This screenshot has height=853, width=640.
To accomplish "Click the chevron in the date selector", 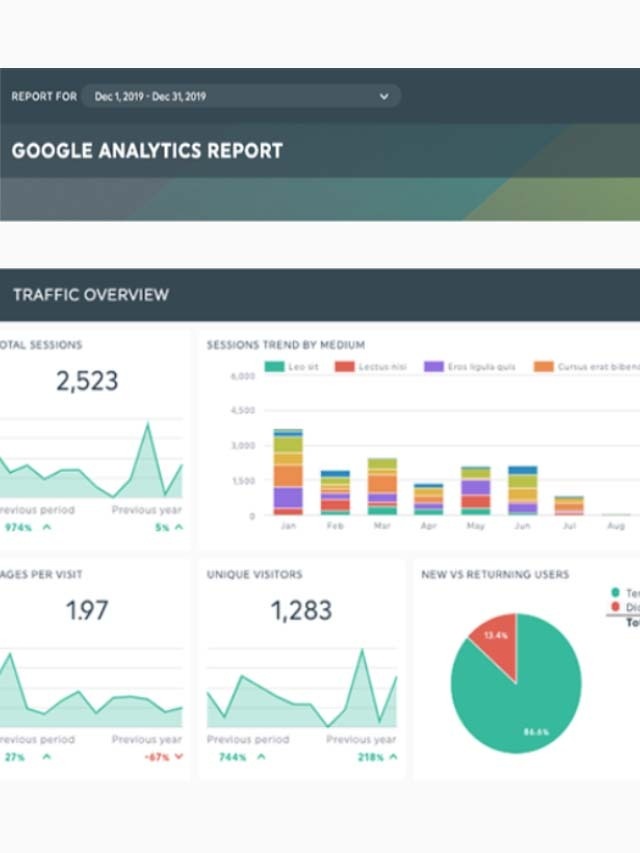I will tap(384, 96).
